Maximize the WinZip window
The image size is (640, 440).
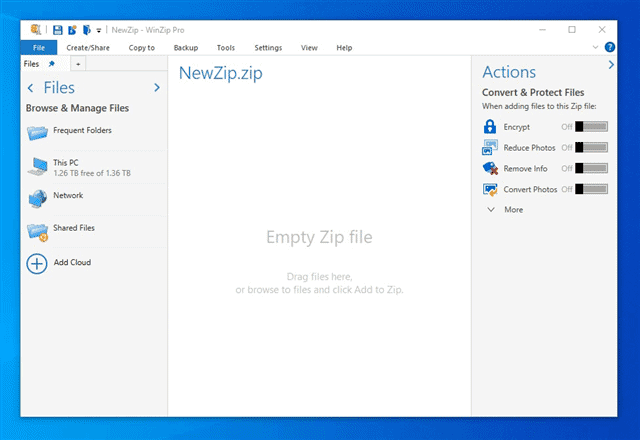pyautogui.click(x=572, y=30)
